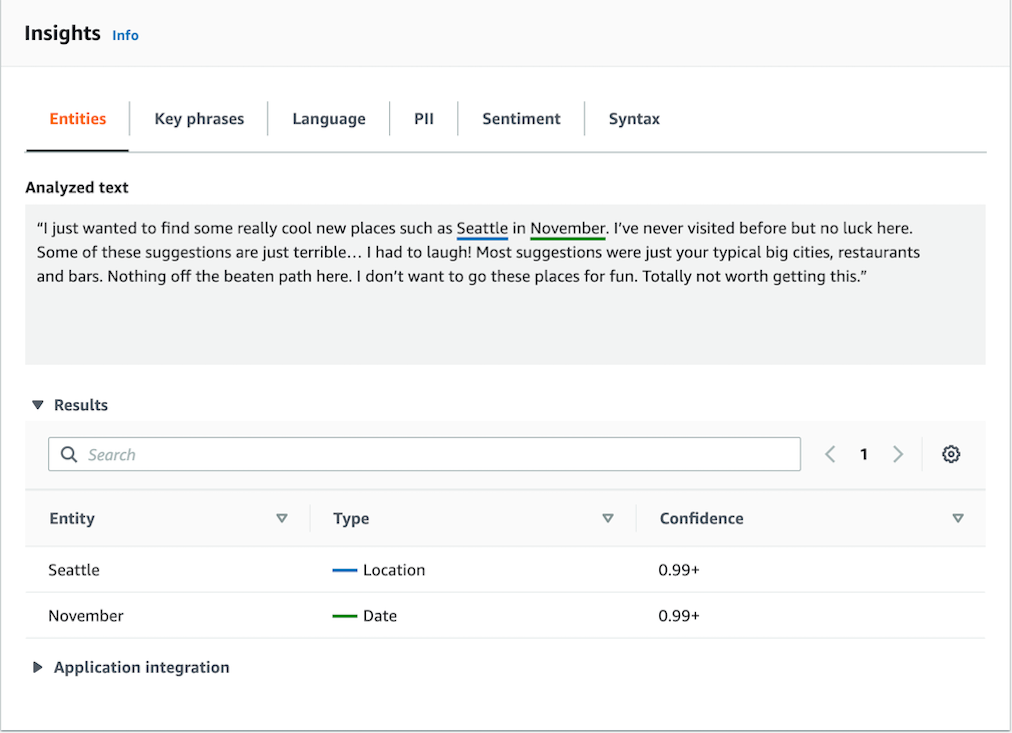Screen dimensions: 1012x733
Task: Open the table preferences gear icon
Action: pos(951,453)
